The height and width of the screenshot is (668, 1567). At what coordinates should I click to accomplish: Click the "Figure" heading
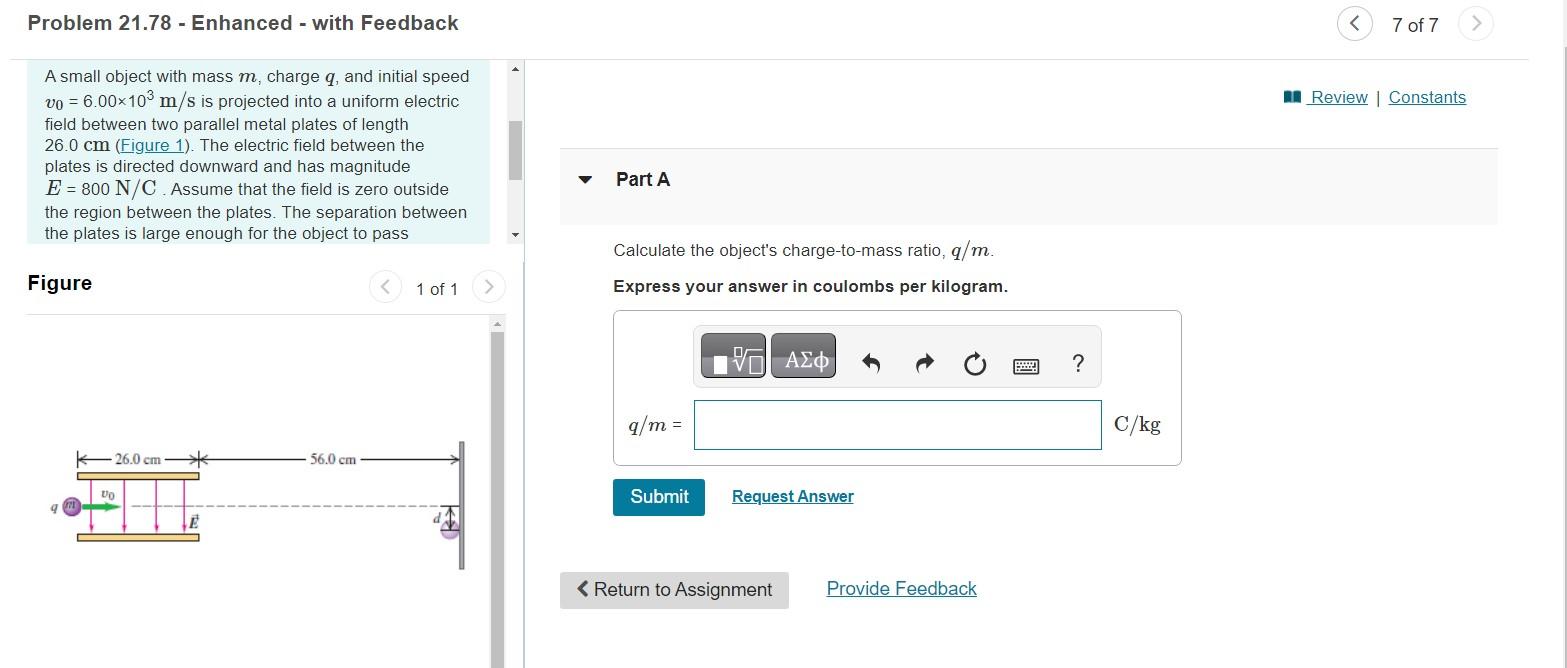click(x=60, y=283)
